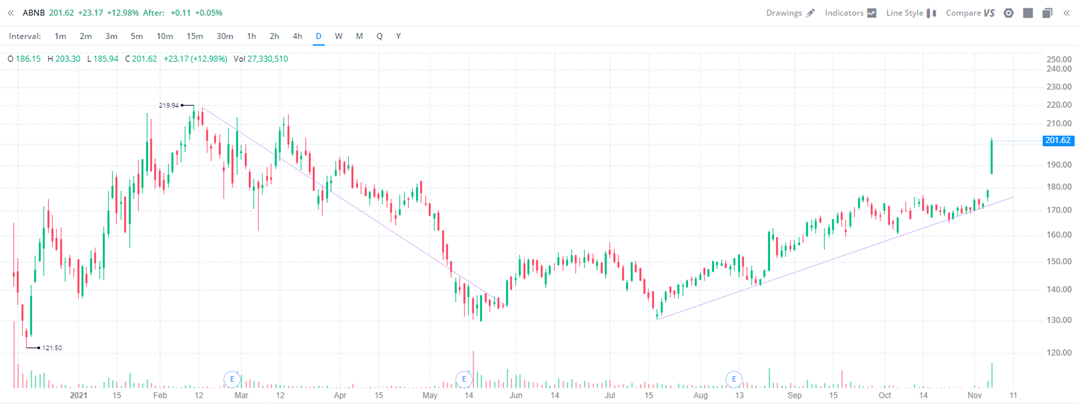
Task: Select the quarterly Q interval
Action: click(x=380, y=36)
